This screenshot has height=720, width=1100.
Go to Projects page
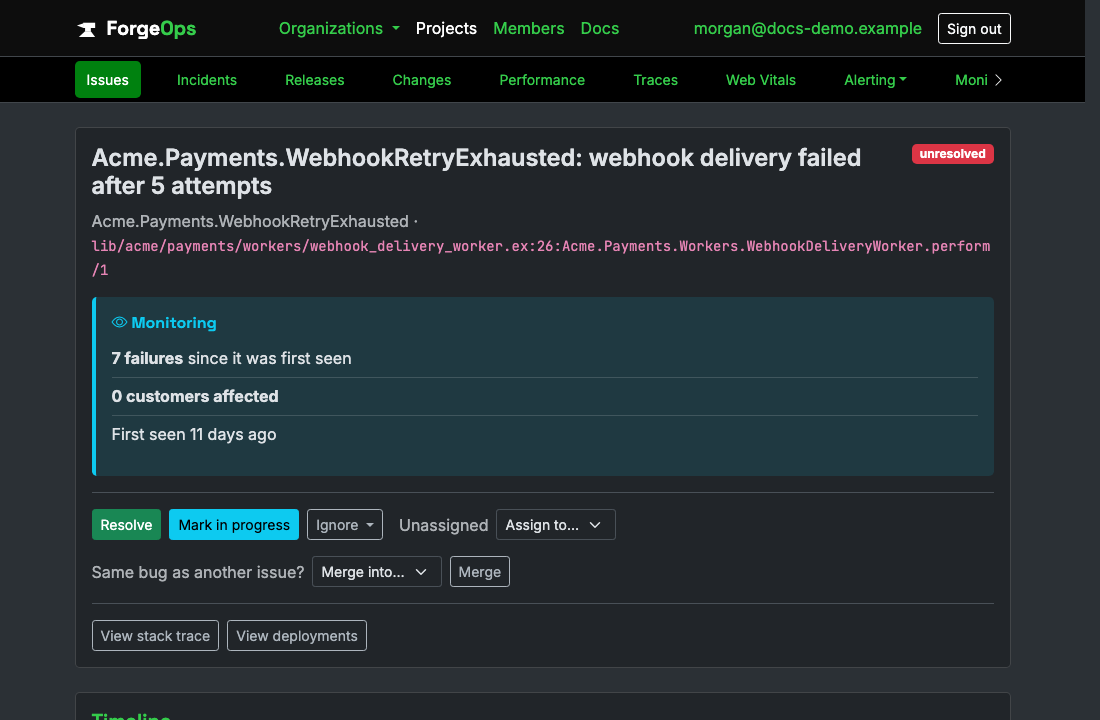446,29
